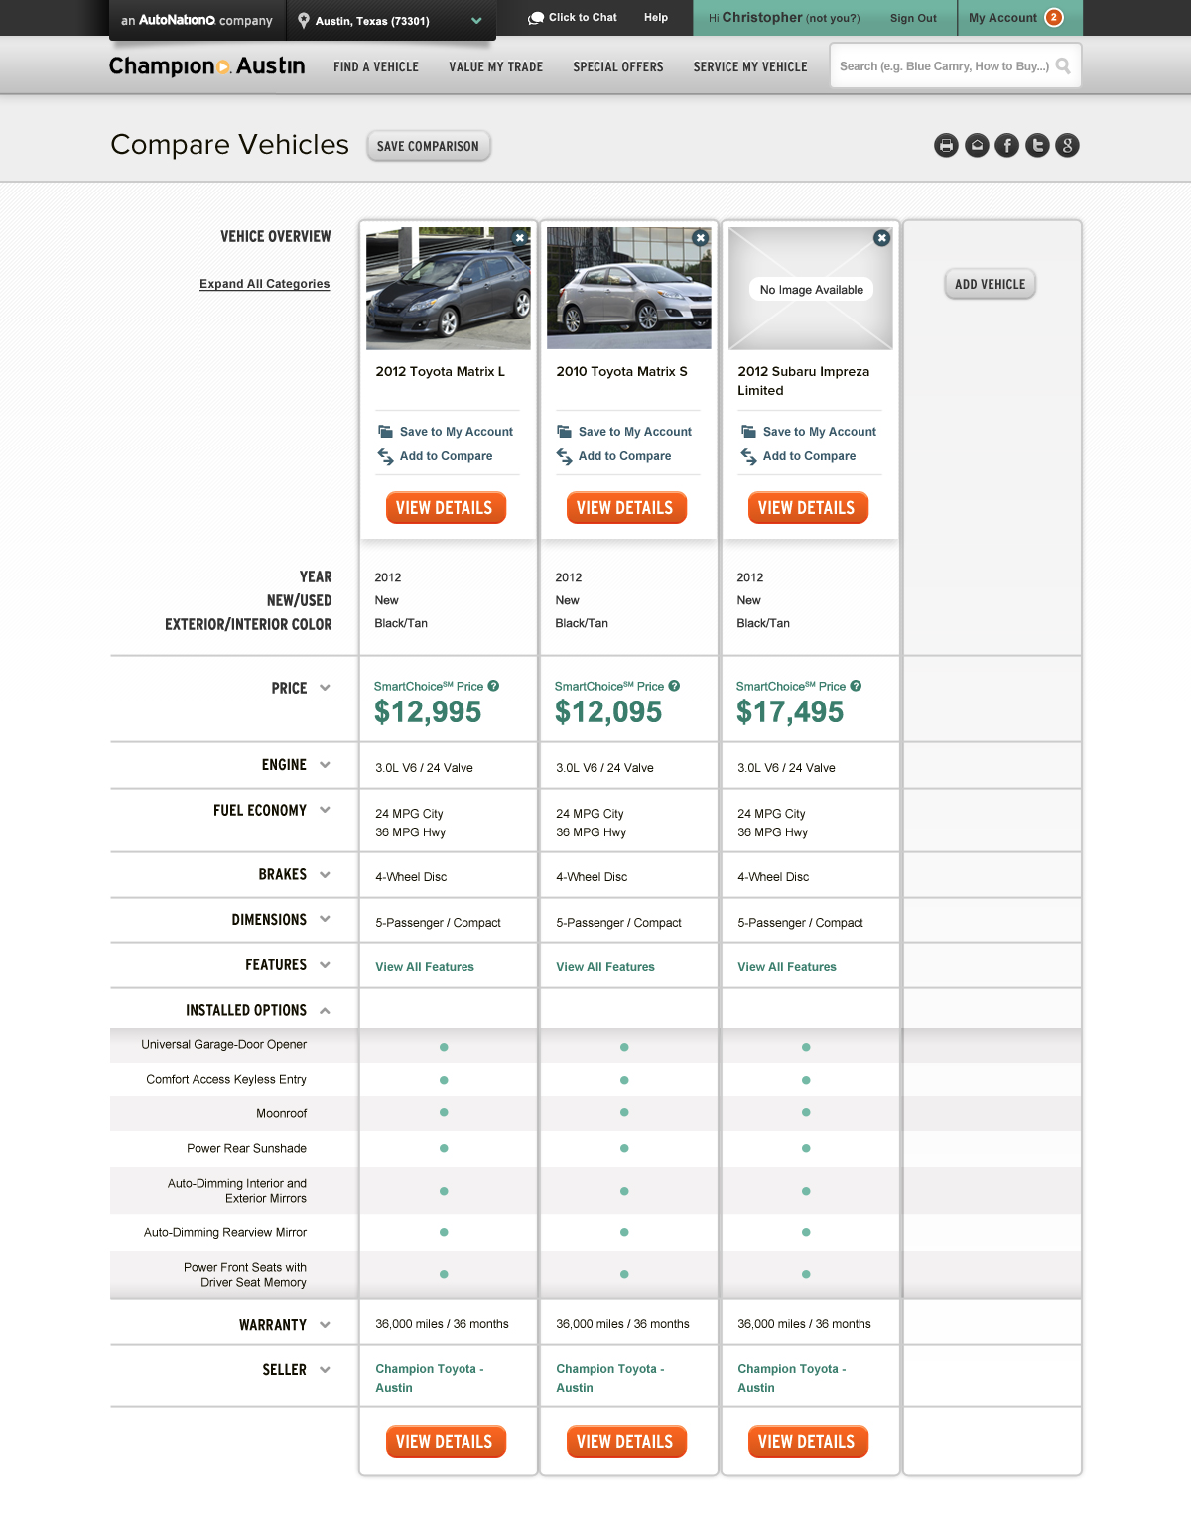Image resolution: width=1191 pixels, height=1531 pixels.
Task: Click the Save to My Account folder icon
Action: tap(385, 431)
